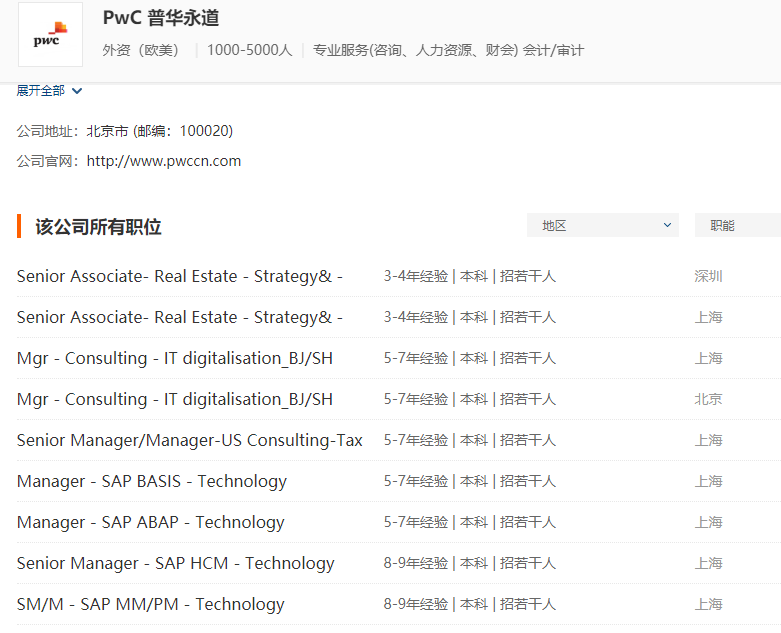The image size is (781, 633).
Task: Click the PwC 普华永道 company title
Action: [x=161, y=17]
